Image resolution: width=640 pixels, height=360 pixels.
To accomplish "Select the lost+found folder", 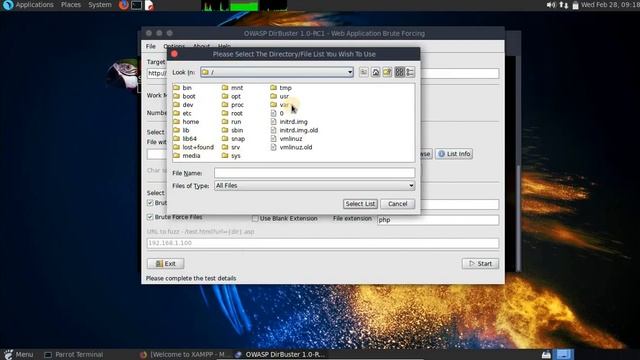I will click(x=193, y=147).
